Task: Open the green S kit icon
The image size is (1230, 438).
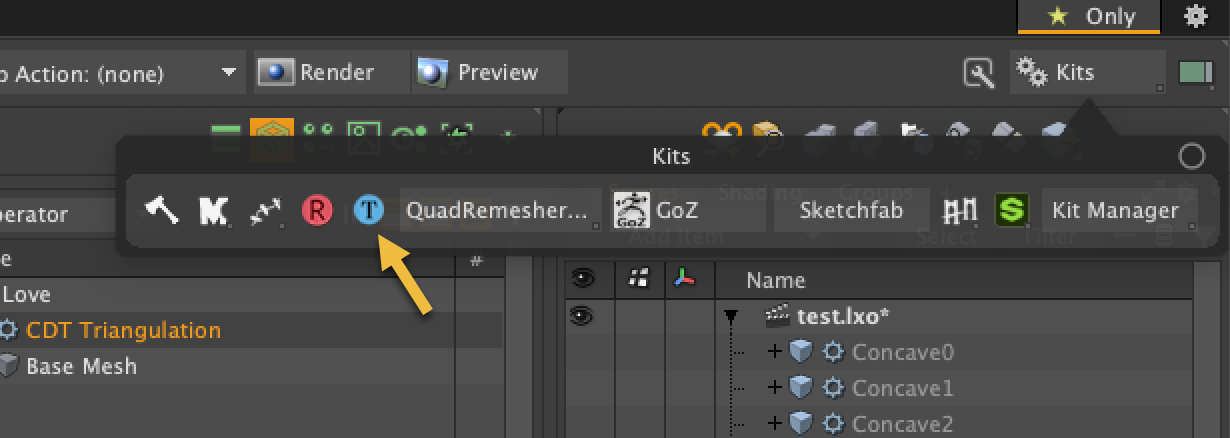Action: pos(1012,210)
